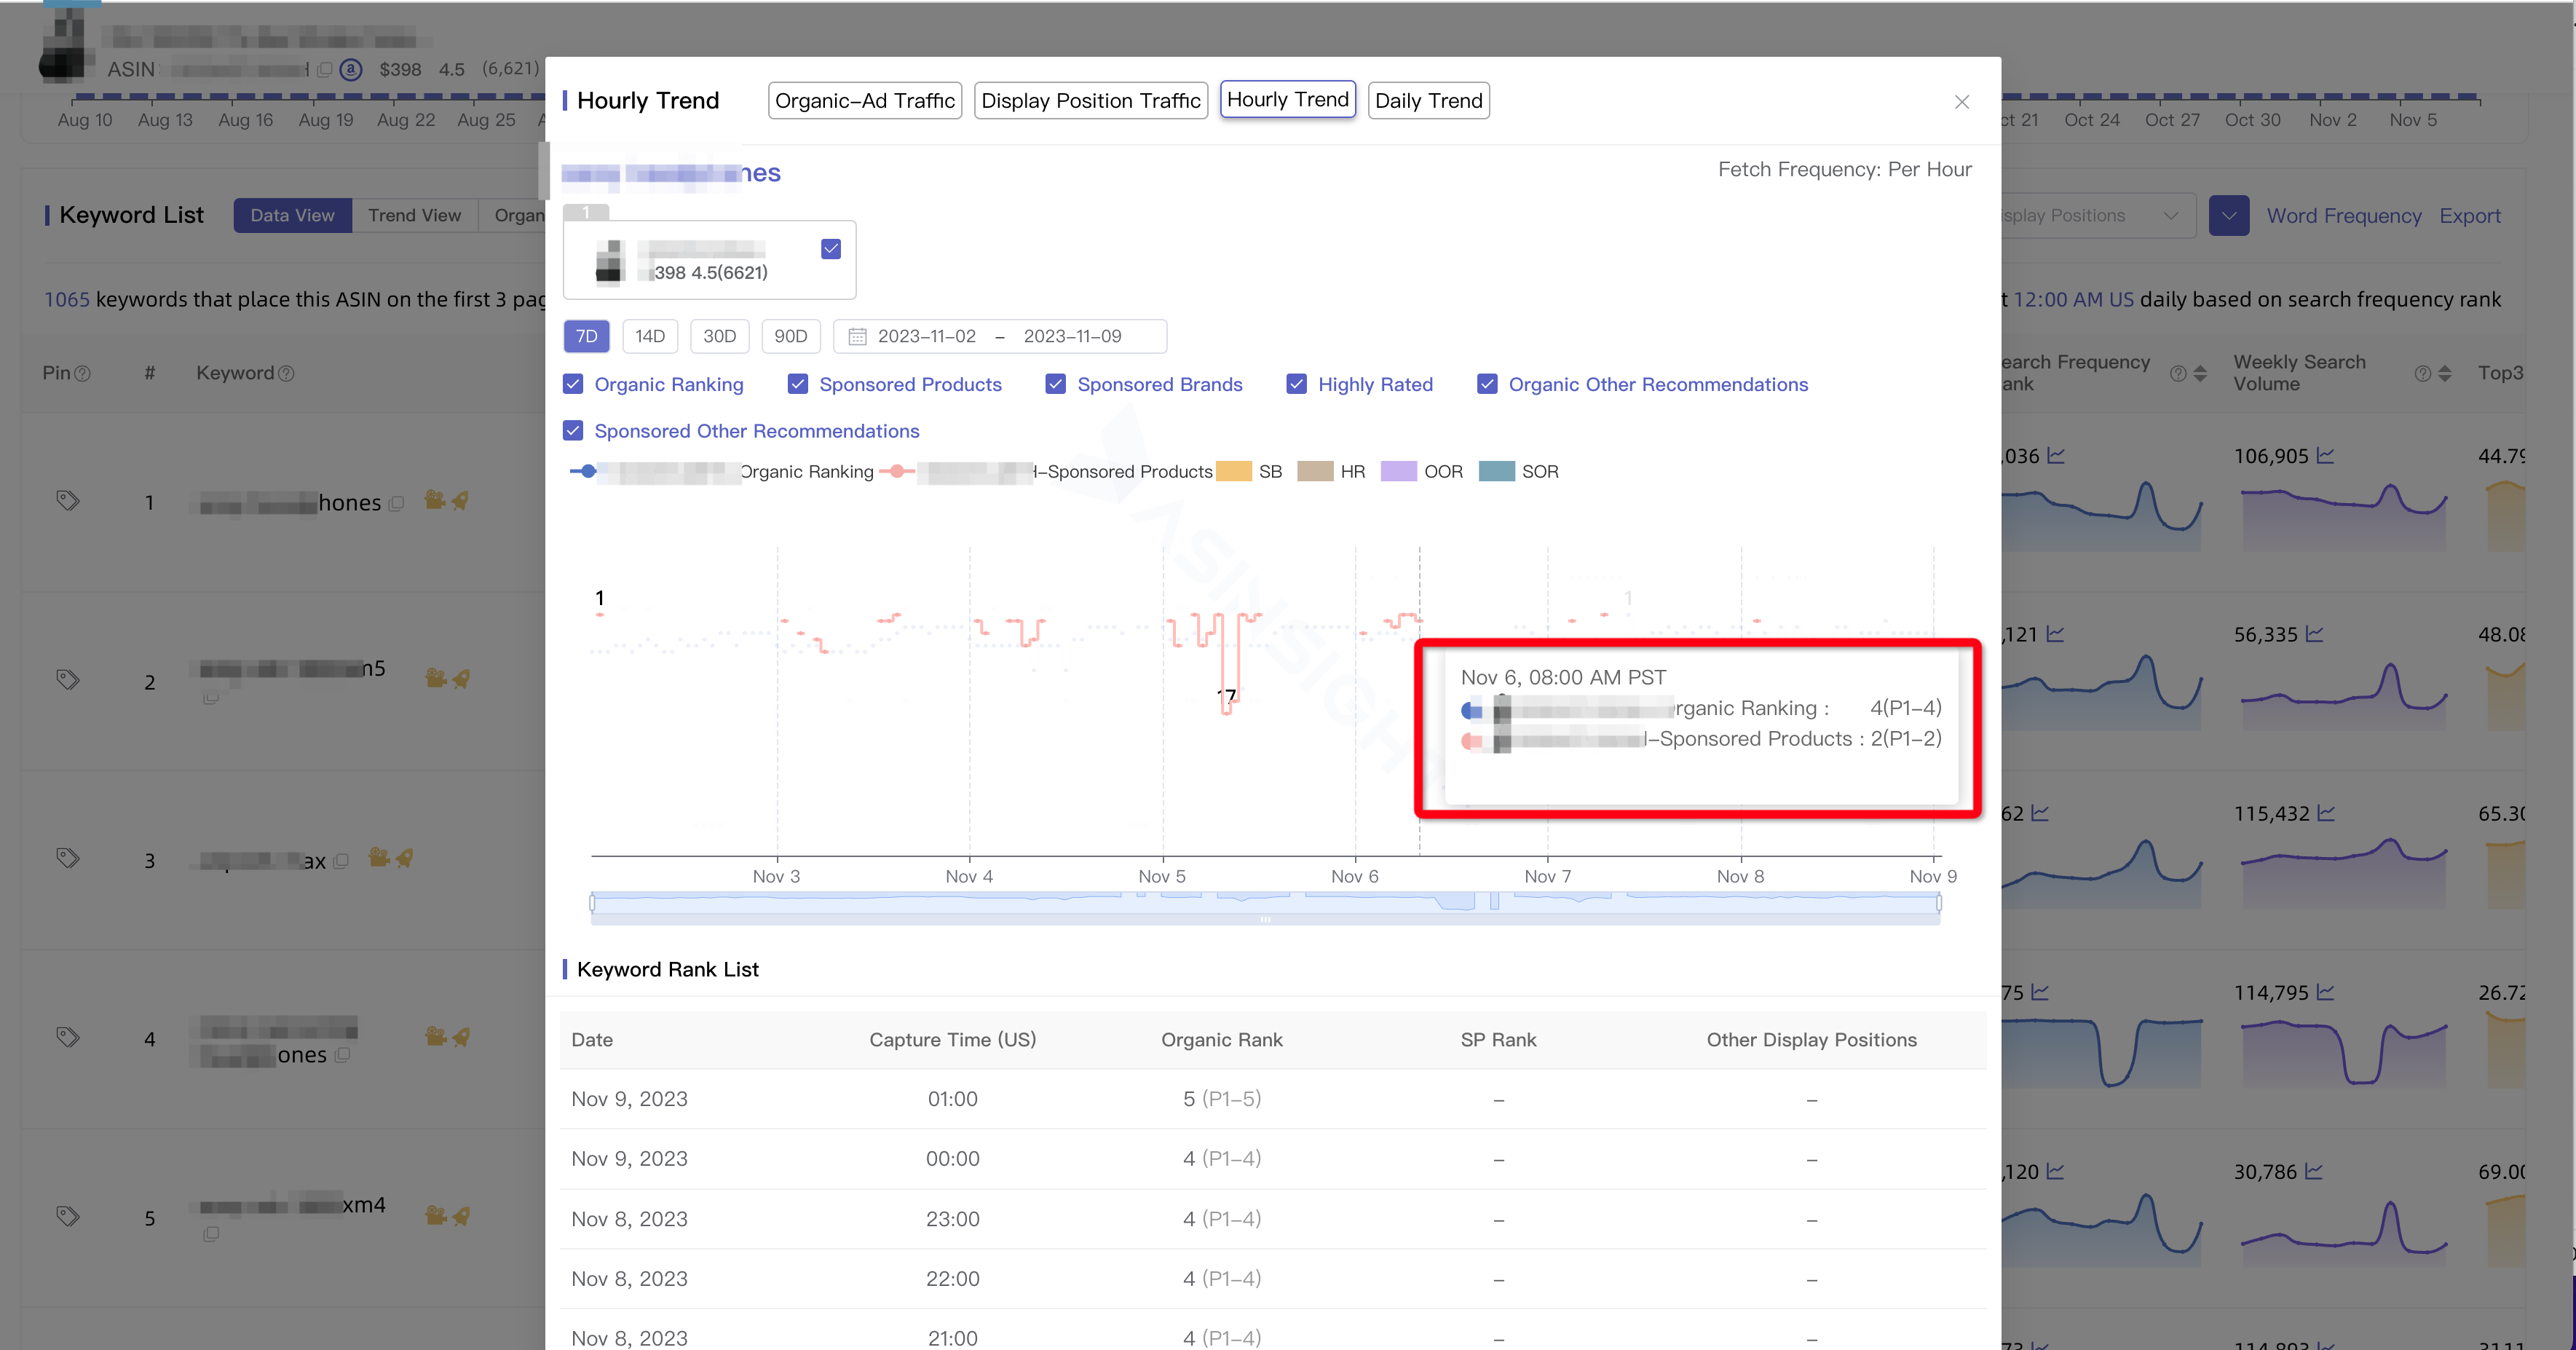Sort by Search Frequency Rank arrows
Screen dimensions: 2576x1350
tap(2200, 374)
